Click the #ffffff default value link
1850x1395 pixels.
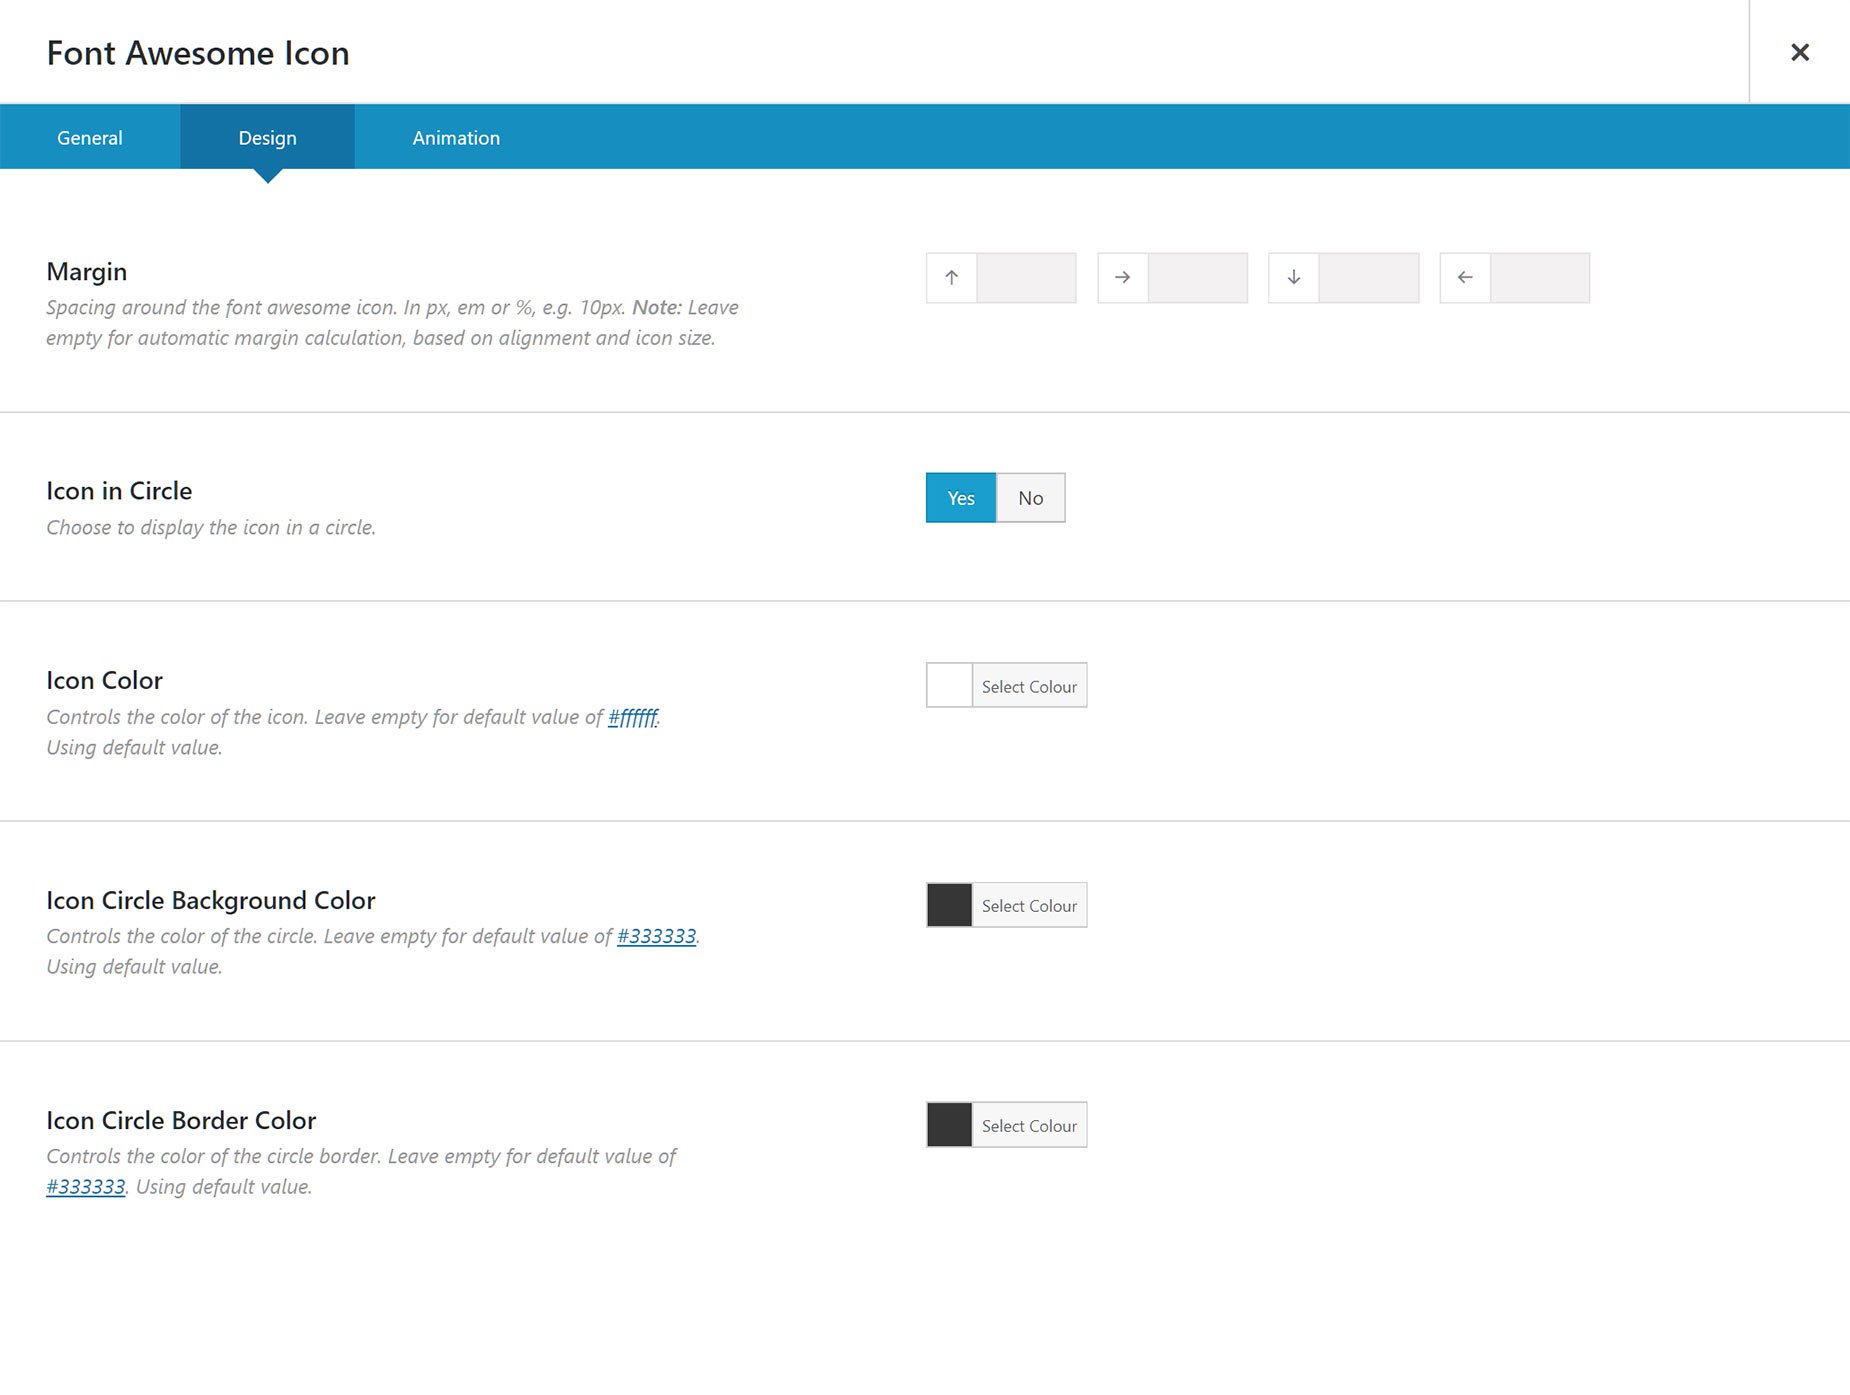(x=633, y=717)
